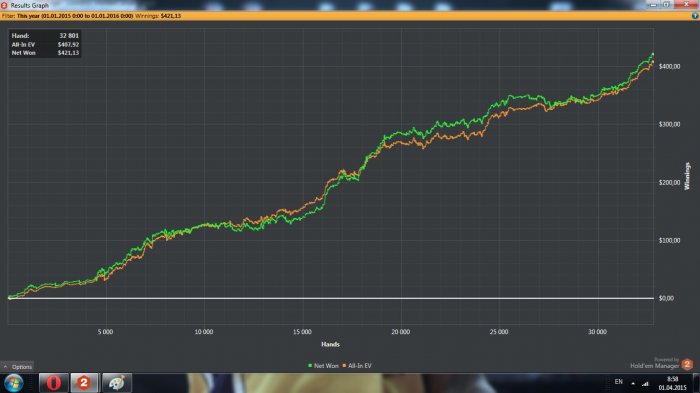Click the Hands axis title
This screenshot has width=700, height=393.
tap(330, 344)
